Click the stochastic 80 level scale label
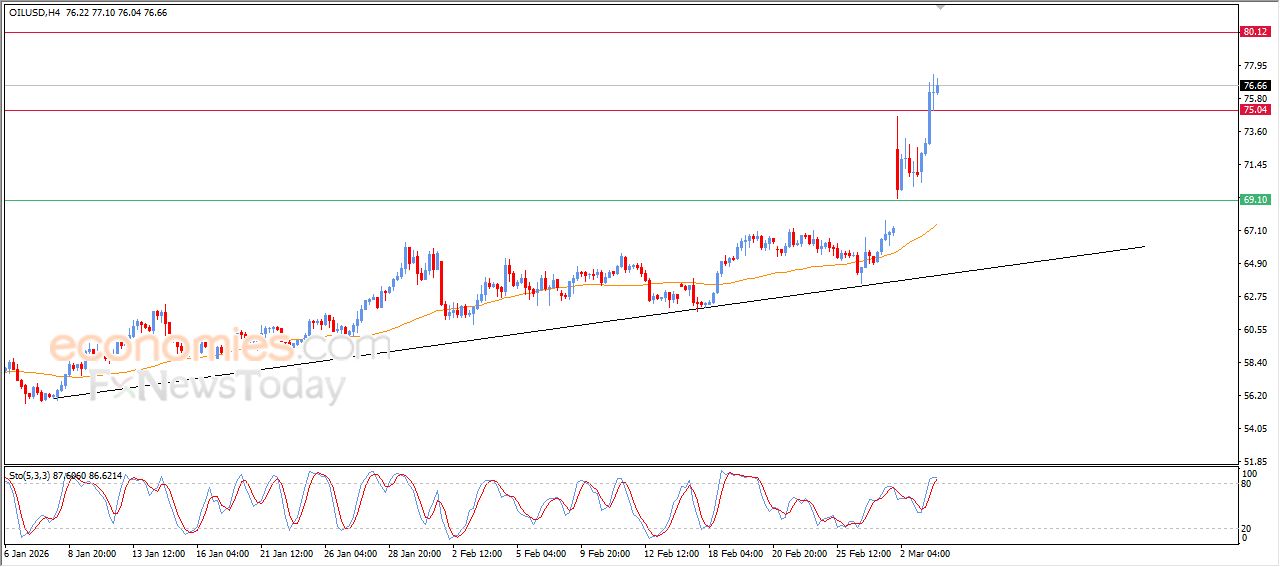1280x567 pixels. (1245, 484)
